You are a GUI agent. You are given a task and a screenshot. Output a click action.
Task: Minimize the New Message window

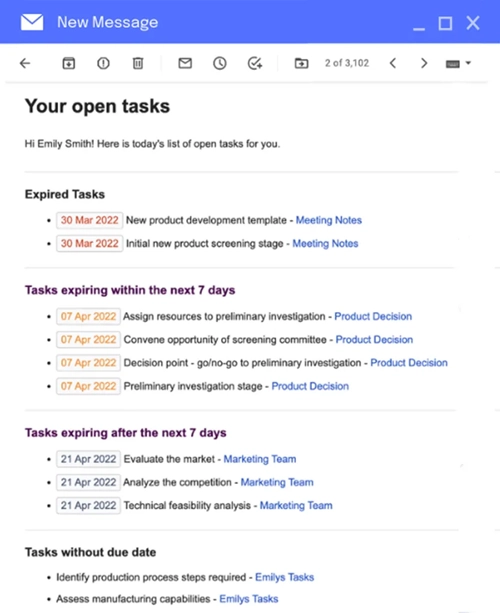tap(419, 28)
